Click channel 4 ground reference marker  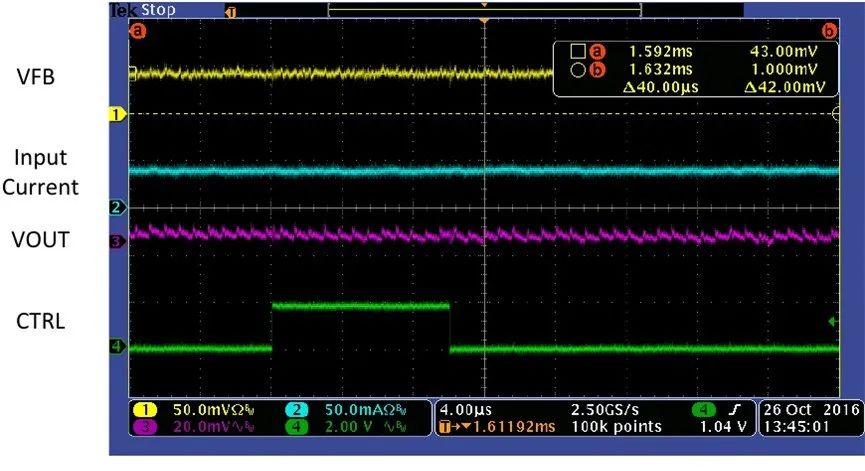[117, 346]
